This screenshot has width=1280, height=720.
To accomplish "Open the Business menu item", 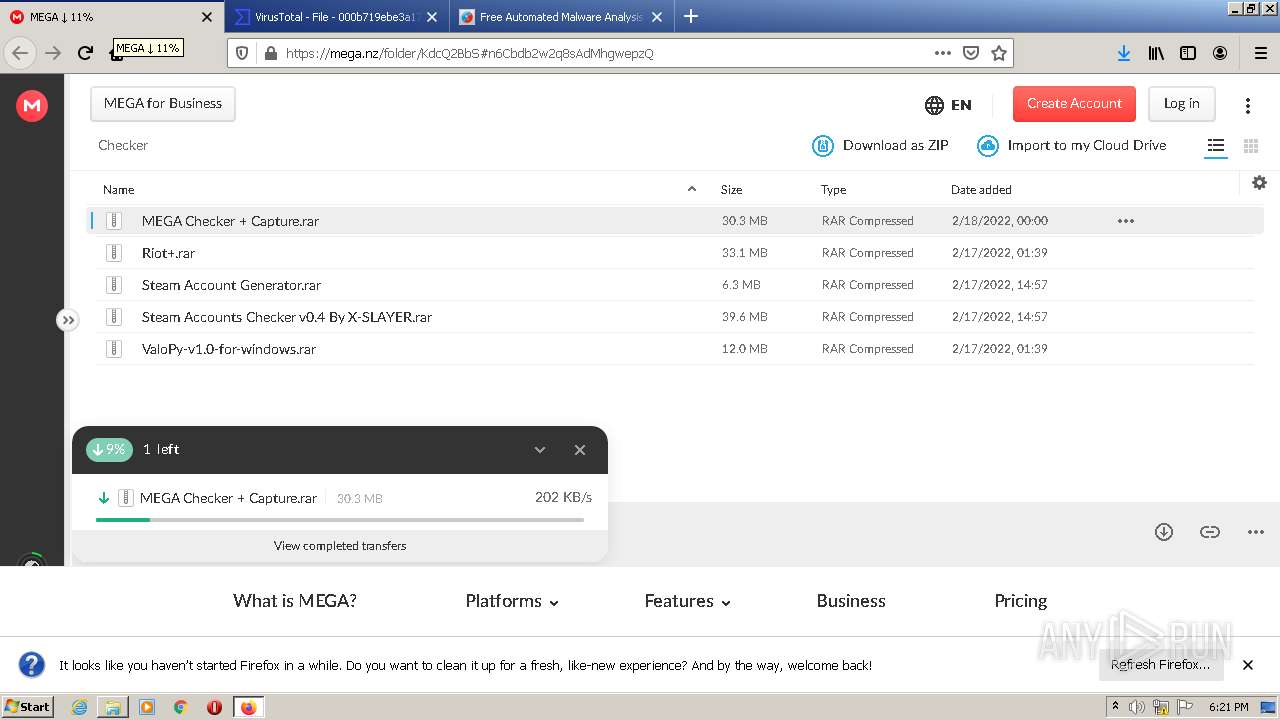I will (x=851, y=601).
